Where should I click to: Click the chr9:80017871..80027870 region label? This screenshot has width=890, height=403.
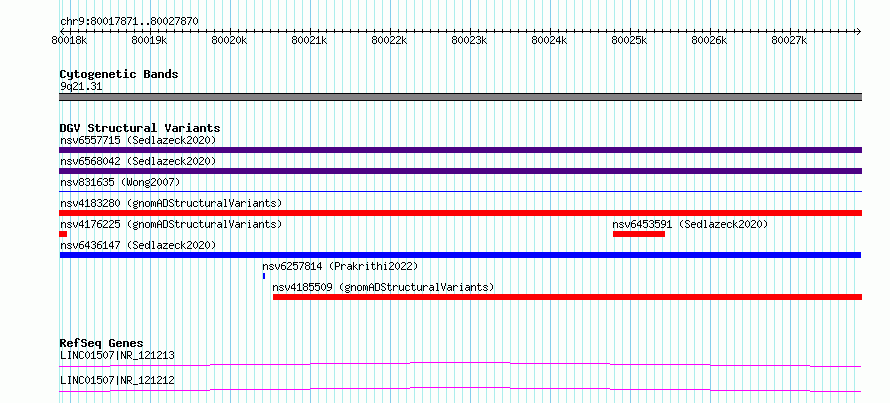click(129, 22)
